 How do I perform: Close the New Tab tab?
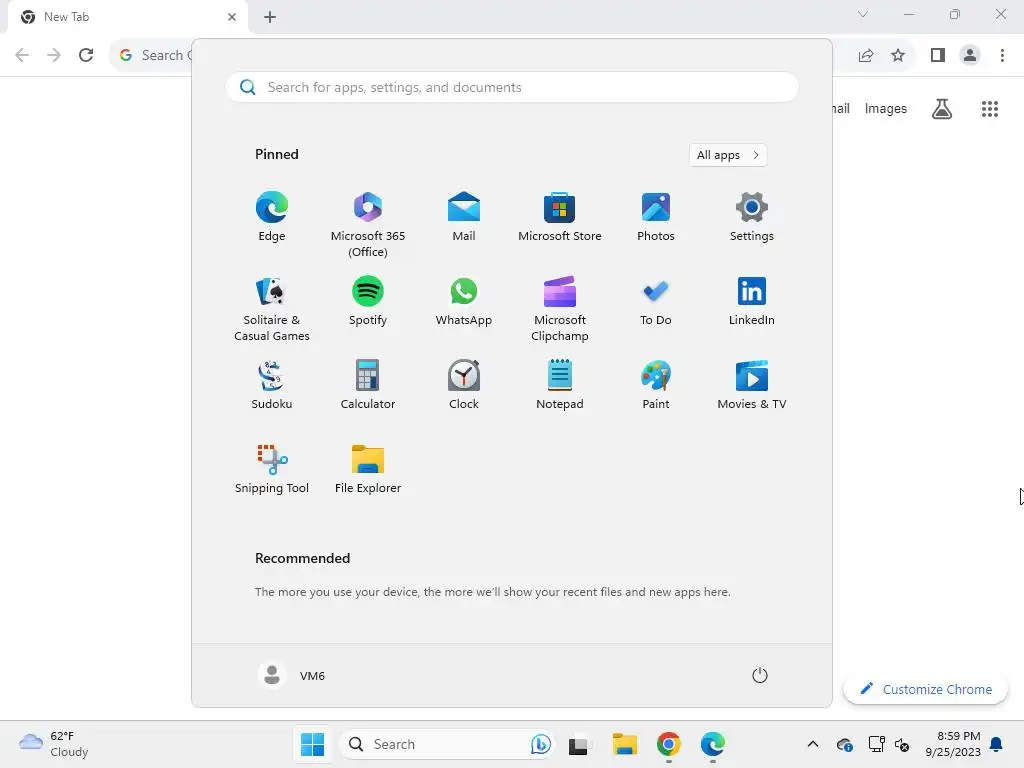232,17
